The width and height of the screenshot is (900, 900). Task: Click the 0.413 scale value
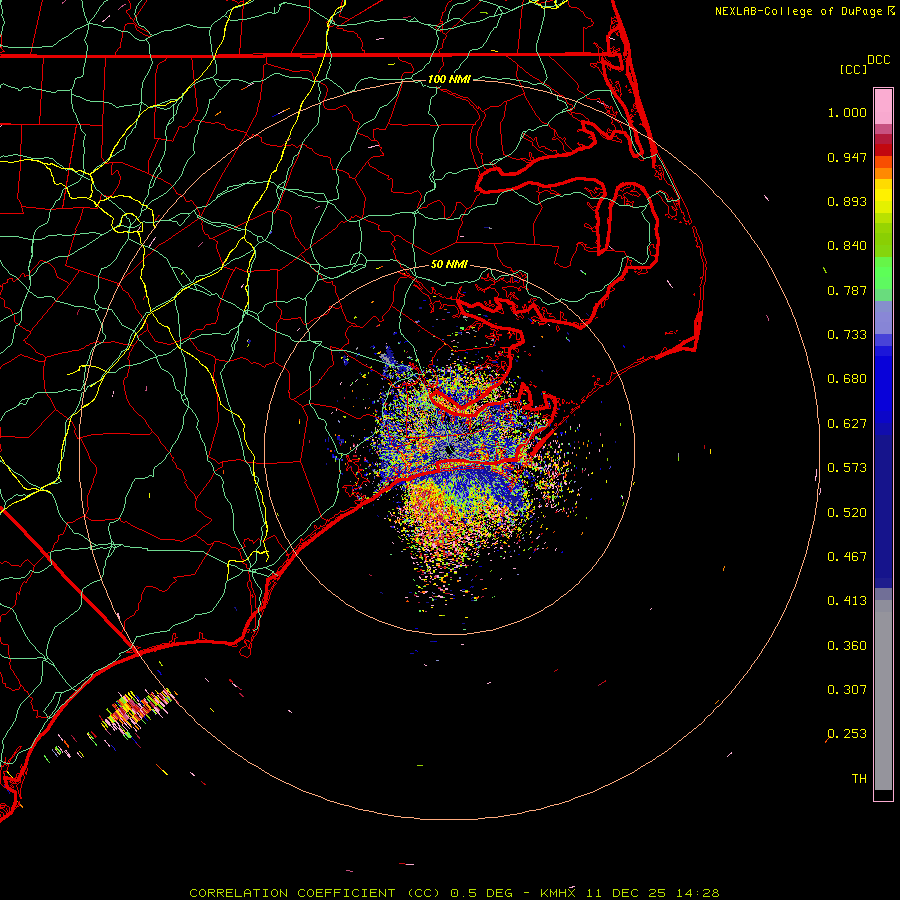(x=847, y=601)
